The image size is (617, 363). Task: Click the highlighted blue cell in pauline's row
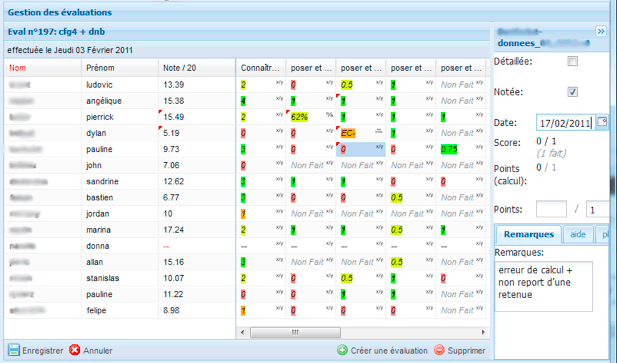click(361, 149)
